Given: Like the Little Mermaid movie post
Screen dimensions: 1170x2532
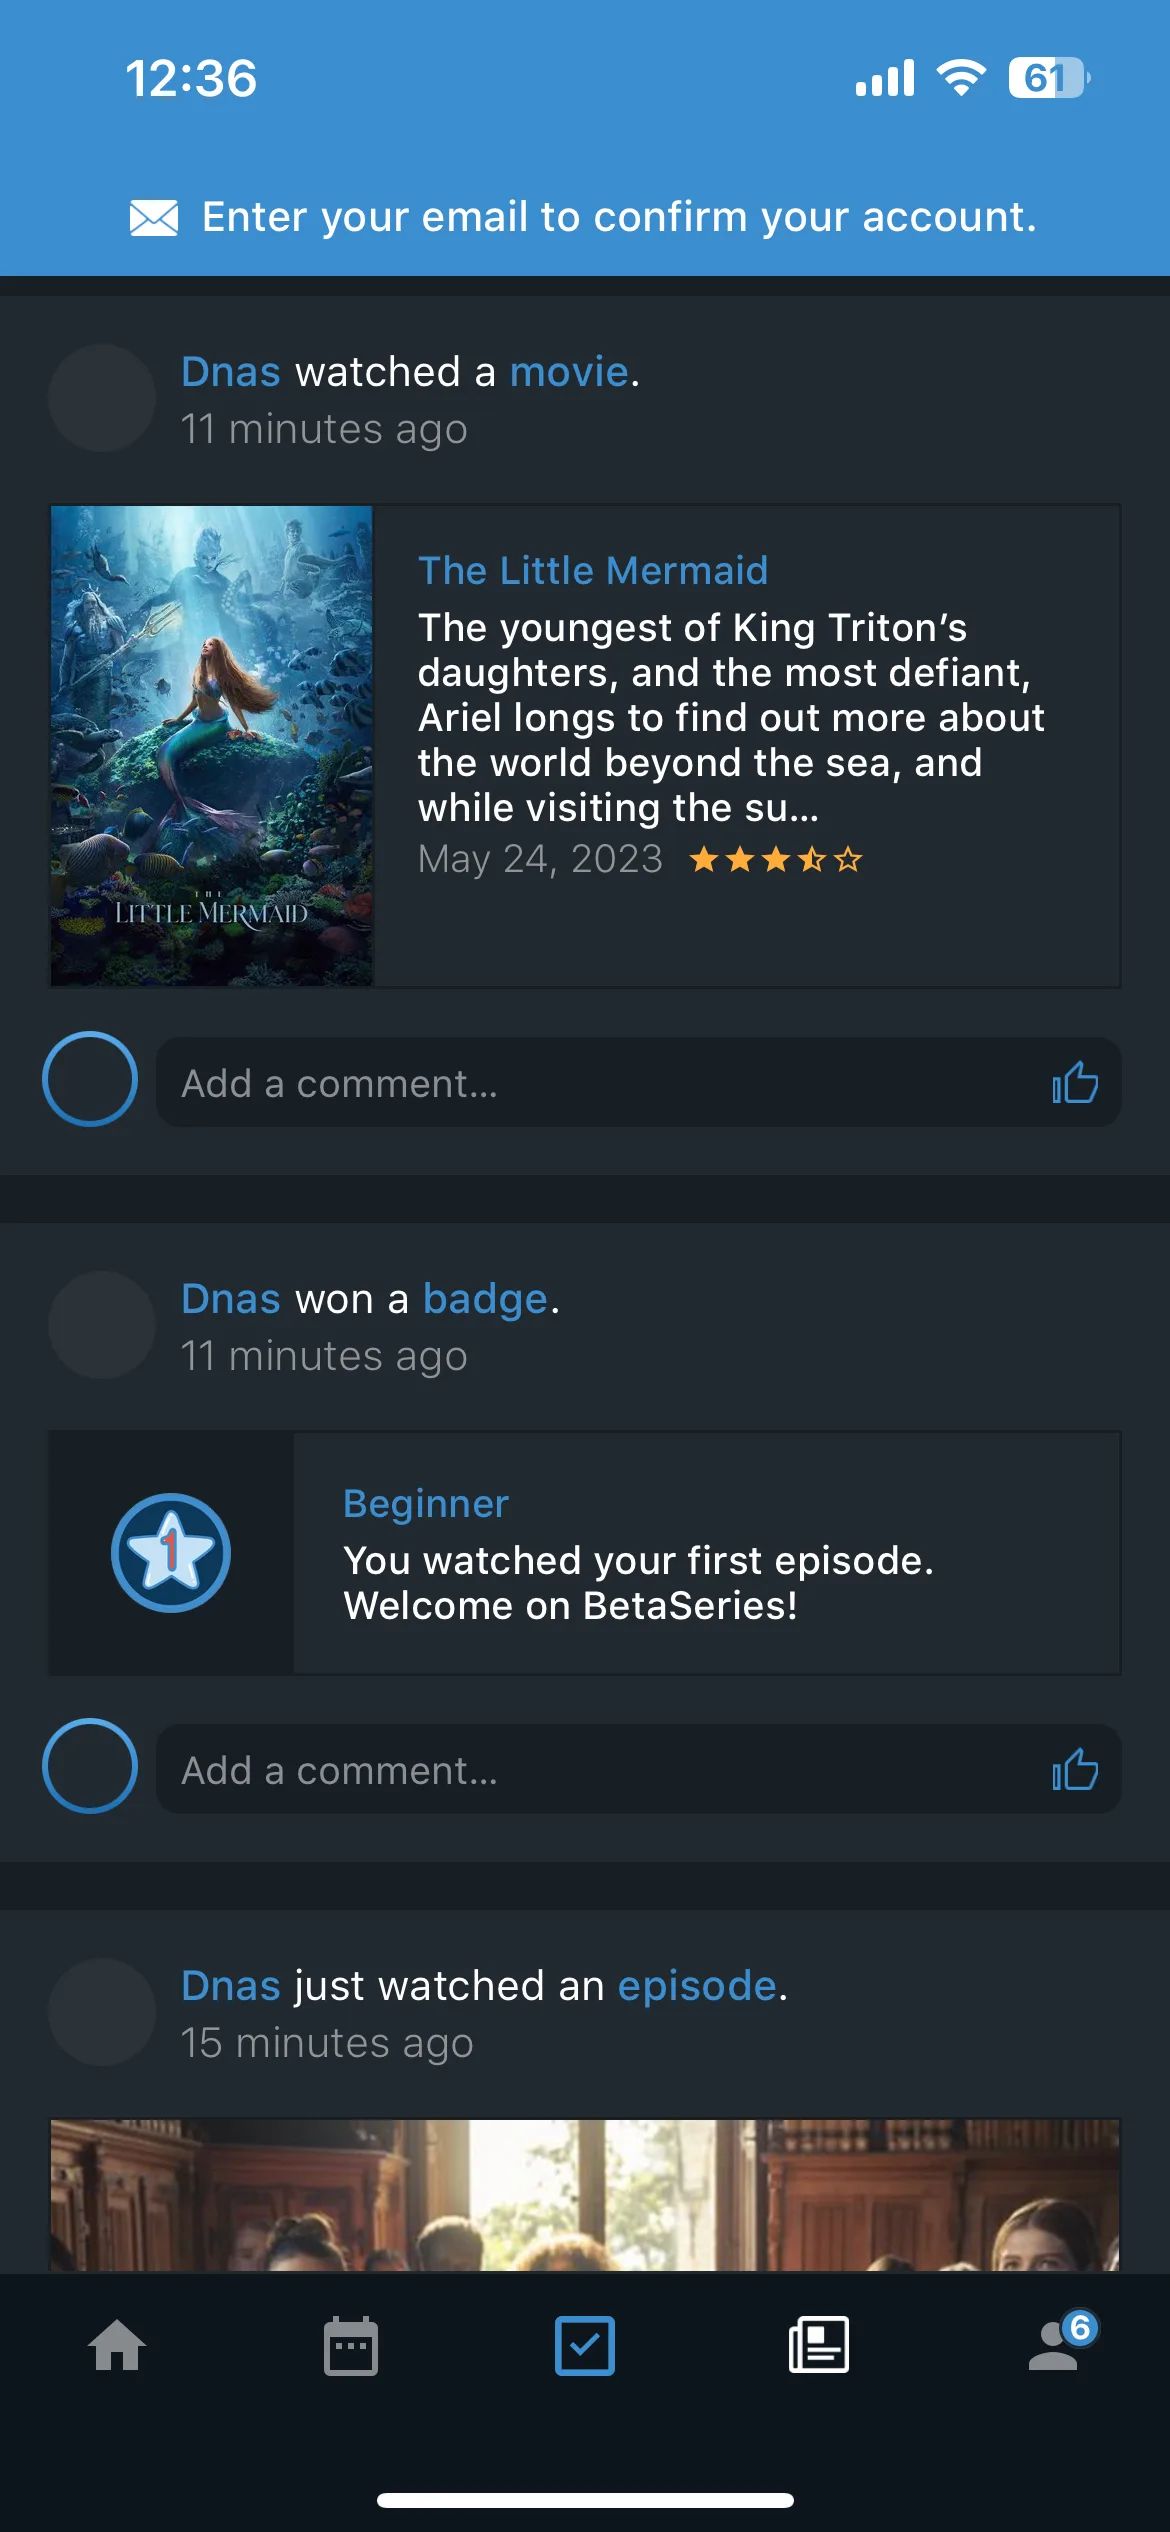Looking at the screenshot, I should point(1075,1083).
